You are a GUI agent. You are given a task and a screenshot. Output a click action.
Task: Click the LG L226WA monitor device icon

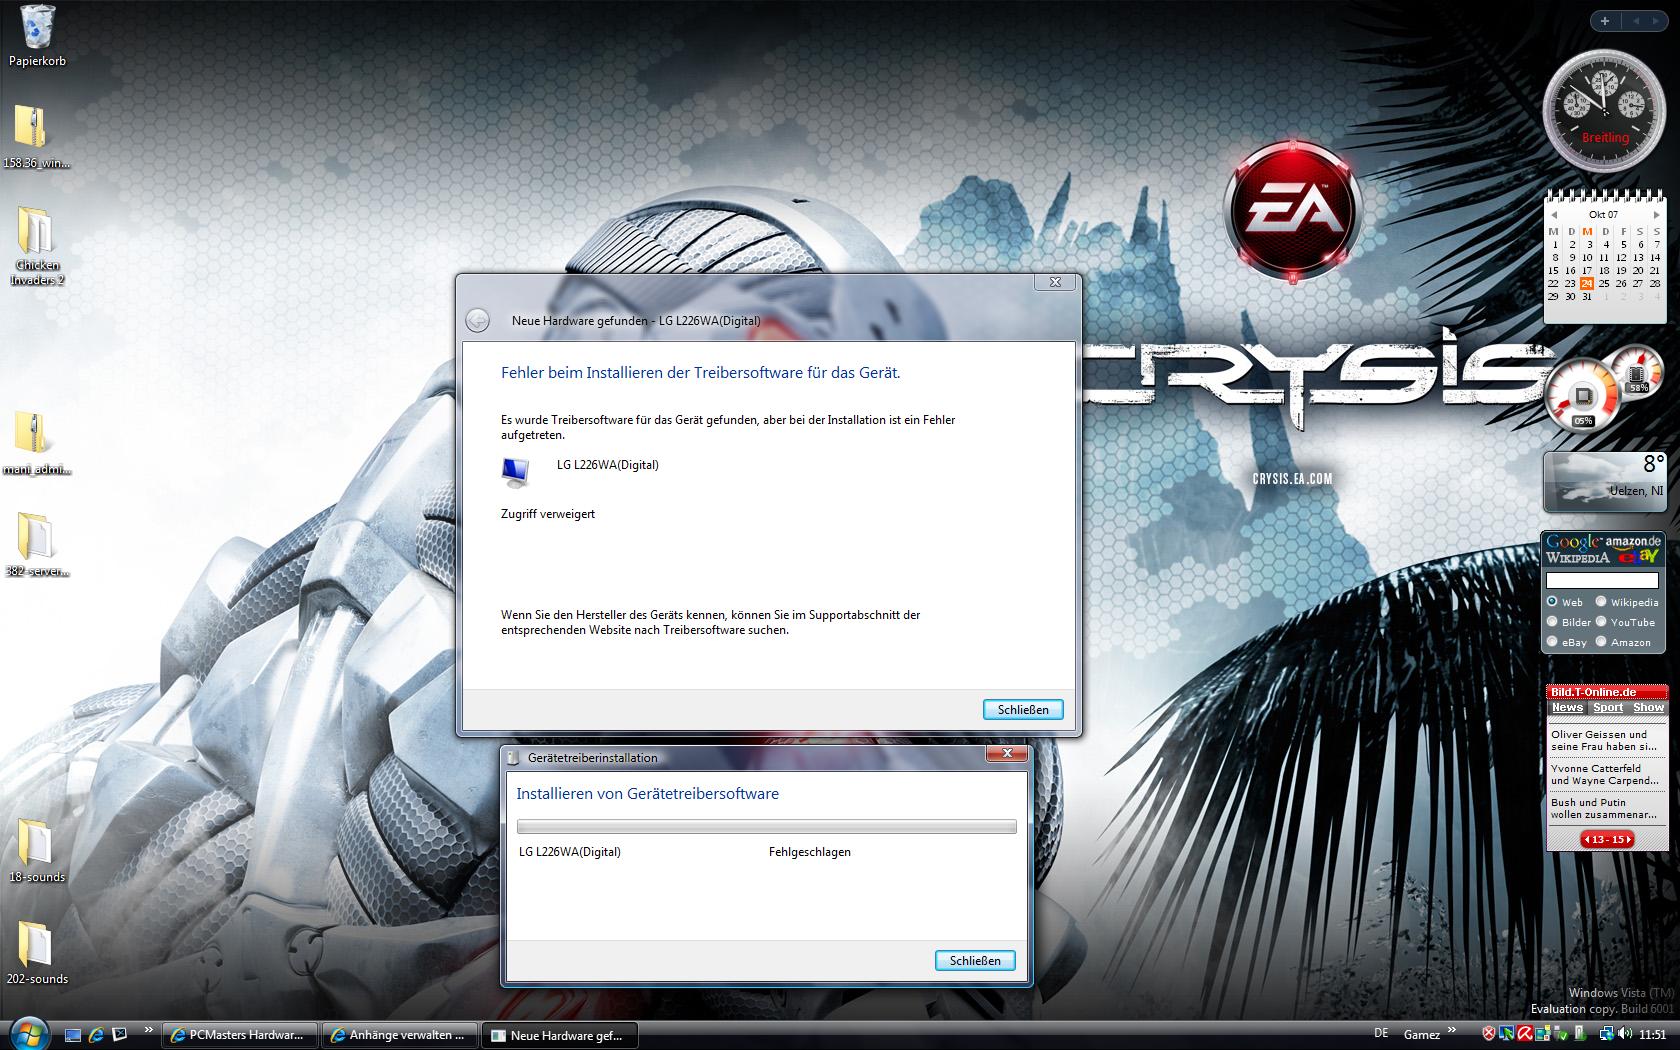coord(515,471)
